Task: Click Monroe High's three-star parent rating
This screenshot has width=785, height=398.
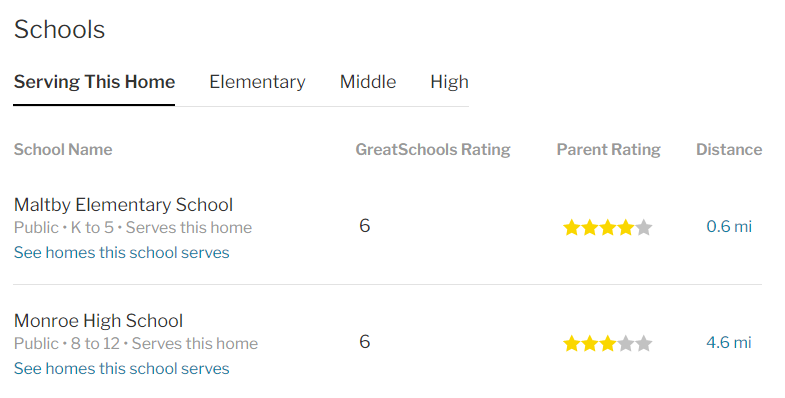Action: click(607, 344)
